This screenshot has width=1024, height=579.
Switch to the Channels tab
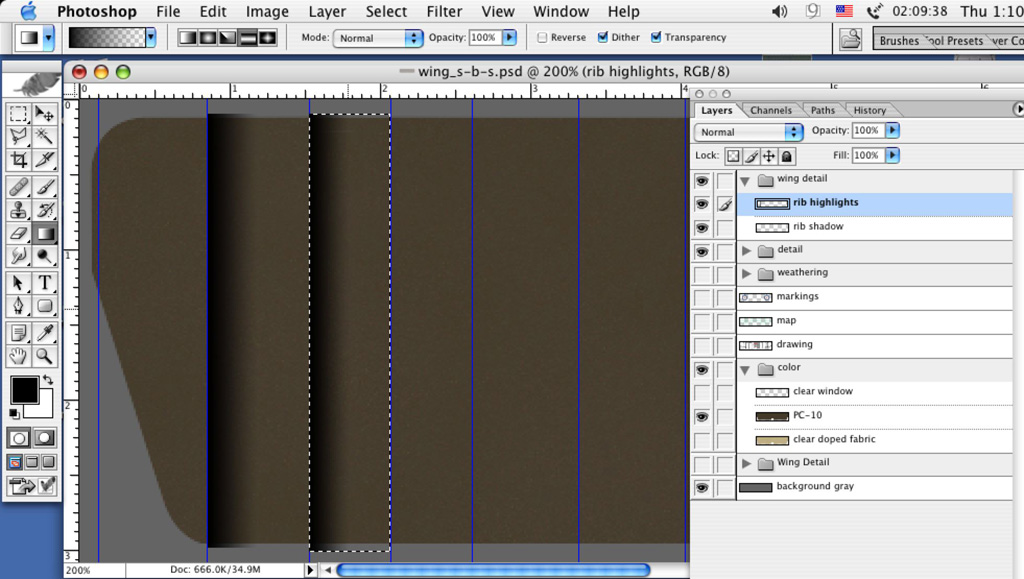(x=771, y=110)
